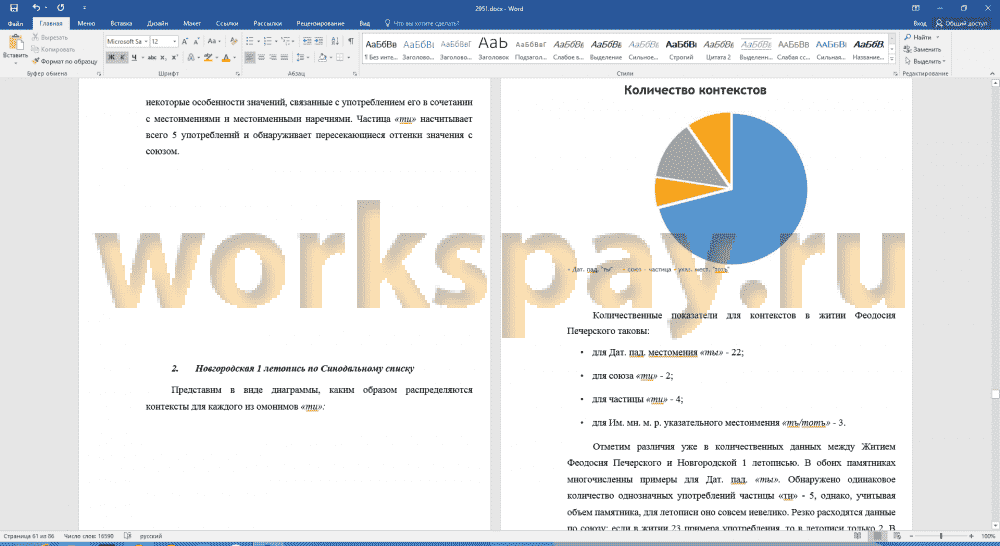Apply the 'Цитата 2' style
This screenshot has height=546, width=1000.
(719, 49)
